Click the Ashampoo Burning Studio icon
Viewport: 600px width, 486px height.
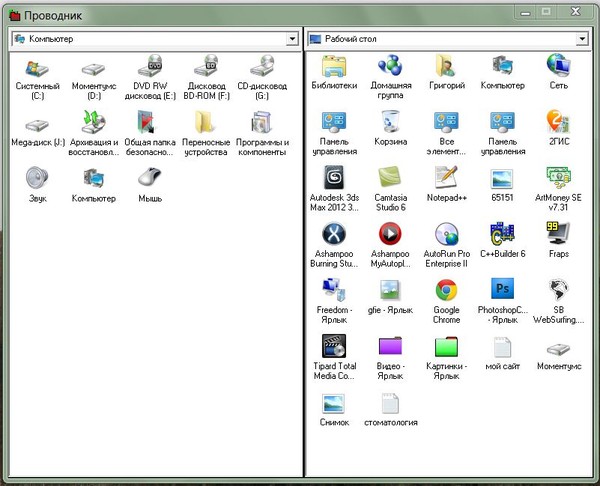click(334, 235)
